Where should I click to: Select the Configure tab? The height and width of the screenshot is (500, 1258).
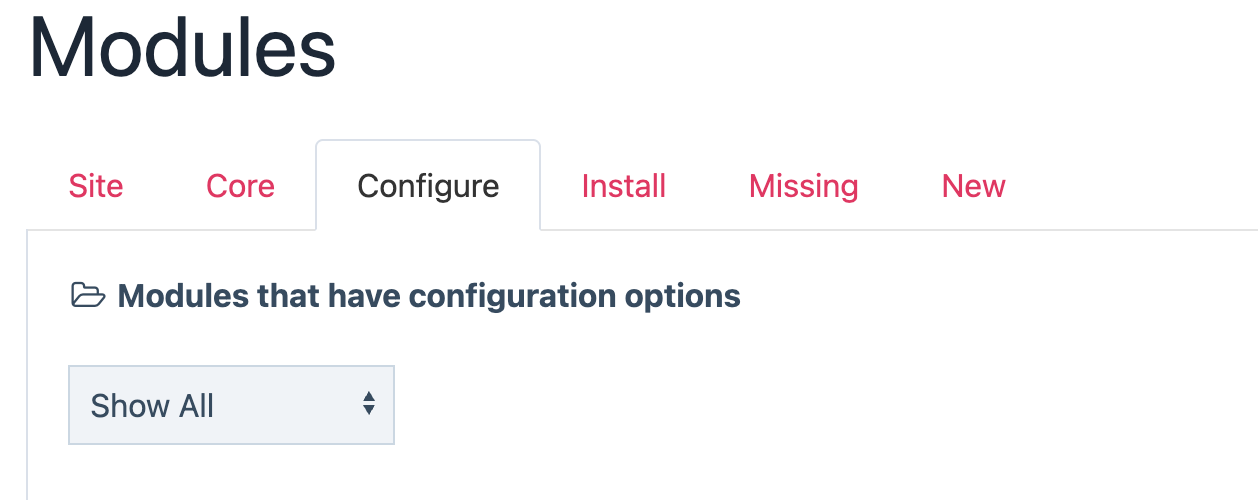click(x=428, y=186)
